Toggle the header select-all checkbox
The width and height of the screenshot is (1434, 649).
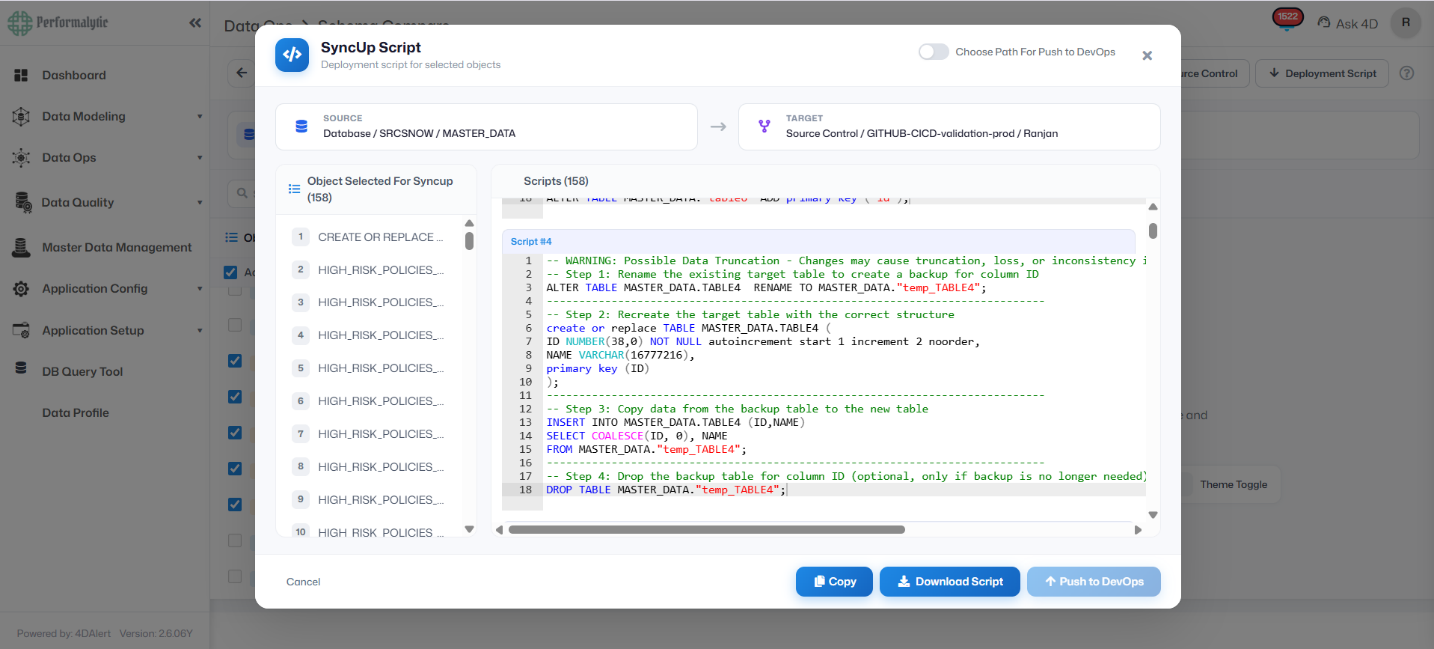click(x=231, y=272)
